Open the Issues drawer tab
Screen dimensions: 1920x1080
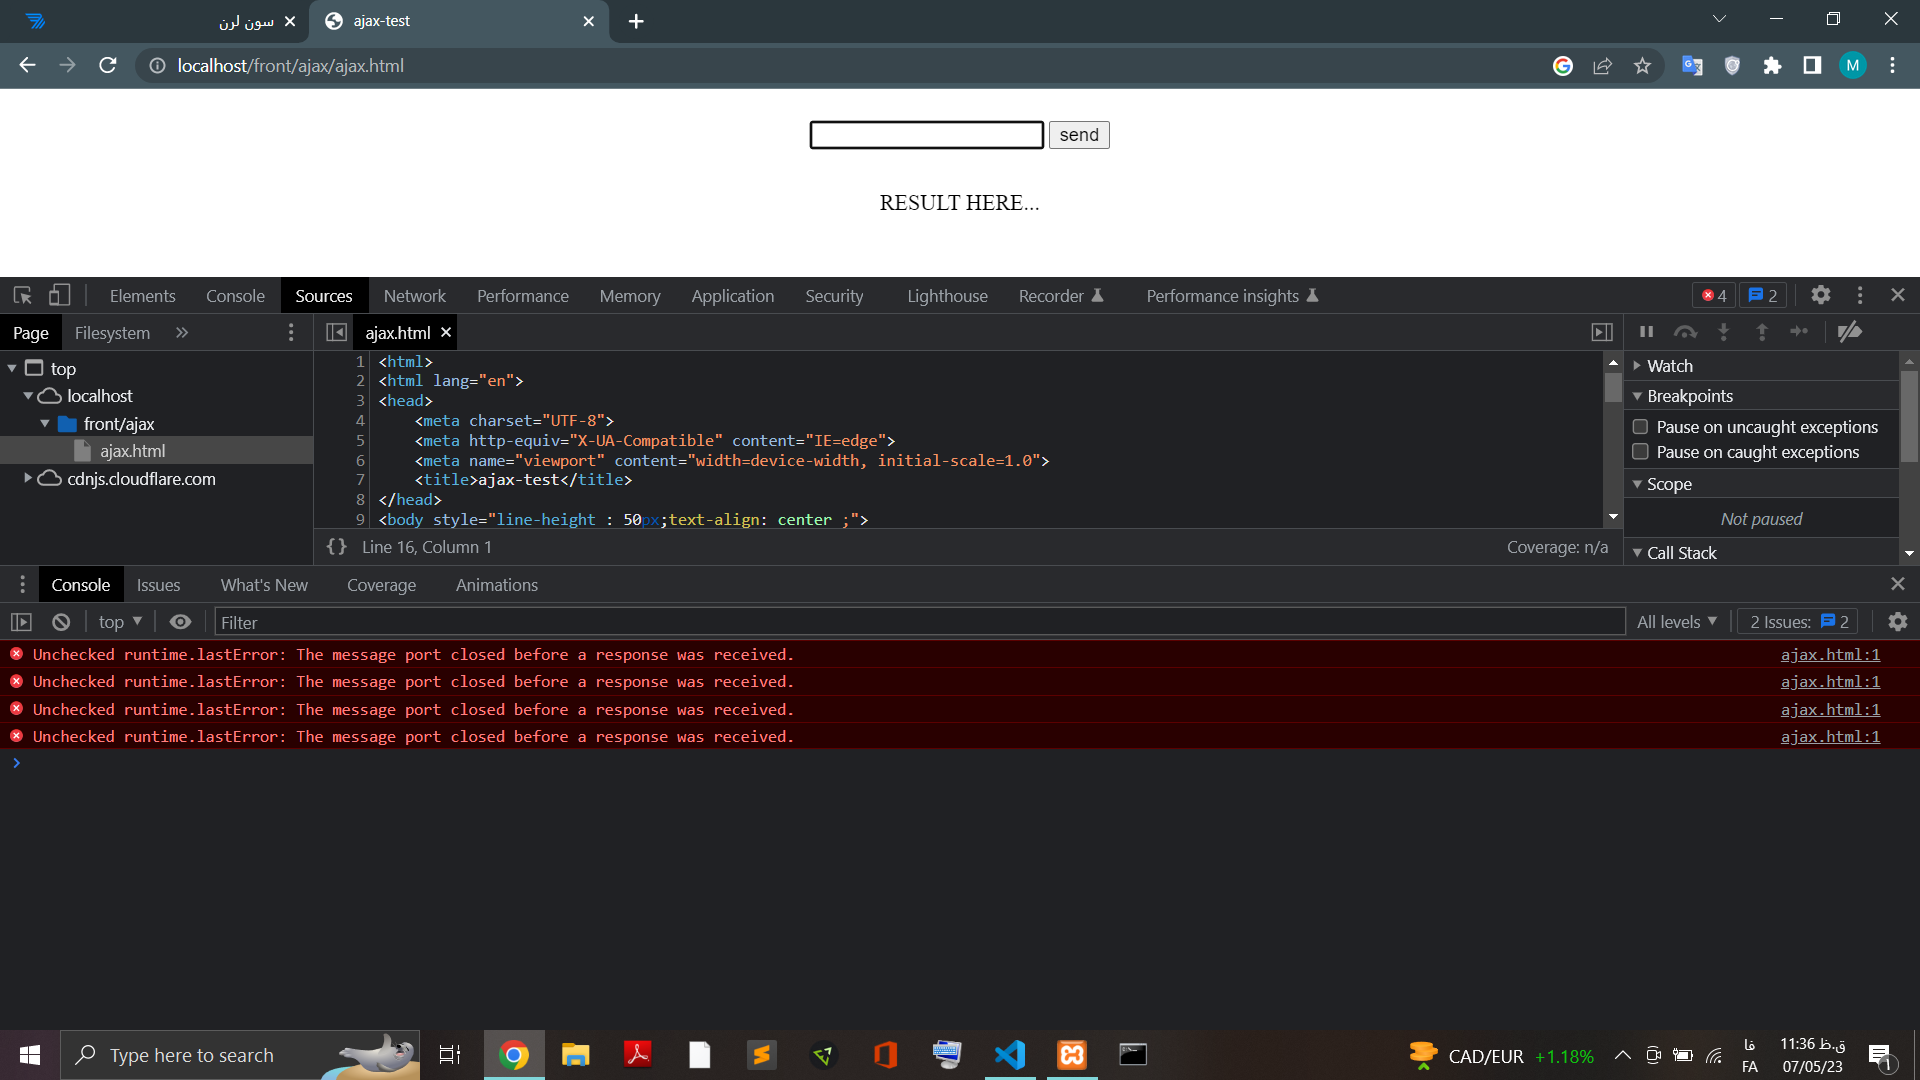[x=158, y=585]
